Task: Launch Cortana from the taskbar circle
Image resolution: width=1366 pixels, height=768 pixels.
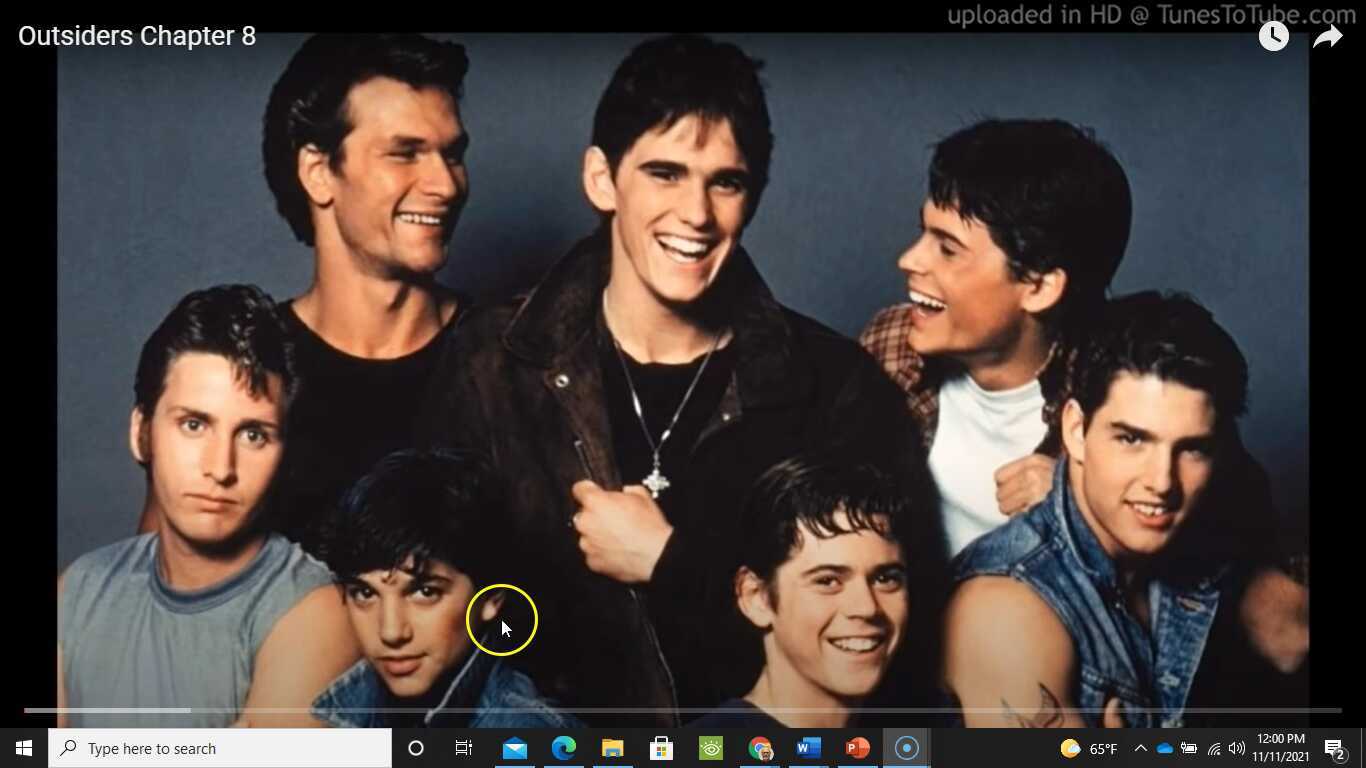Action: coord(416,748)
